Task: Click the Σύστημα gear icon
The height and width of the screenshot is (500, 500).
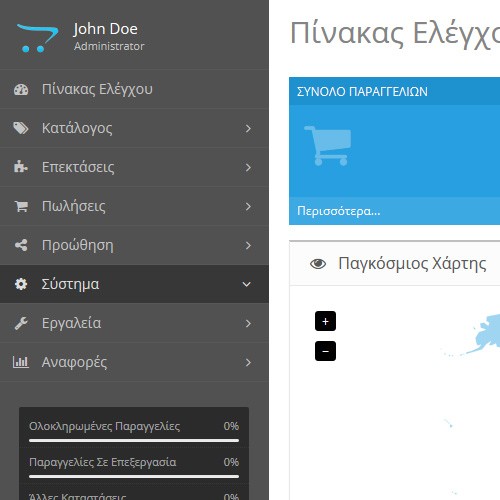Action: [x=21, y=284]
